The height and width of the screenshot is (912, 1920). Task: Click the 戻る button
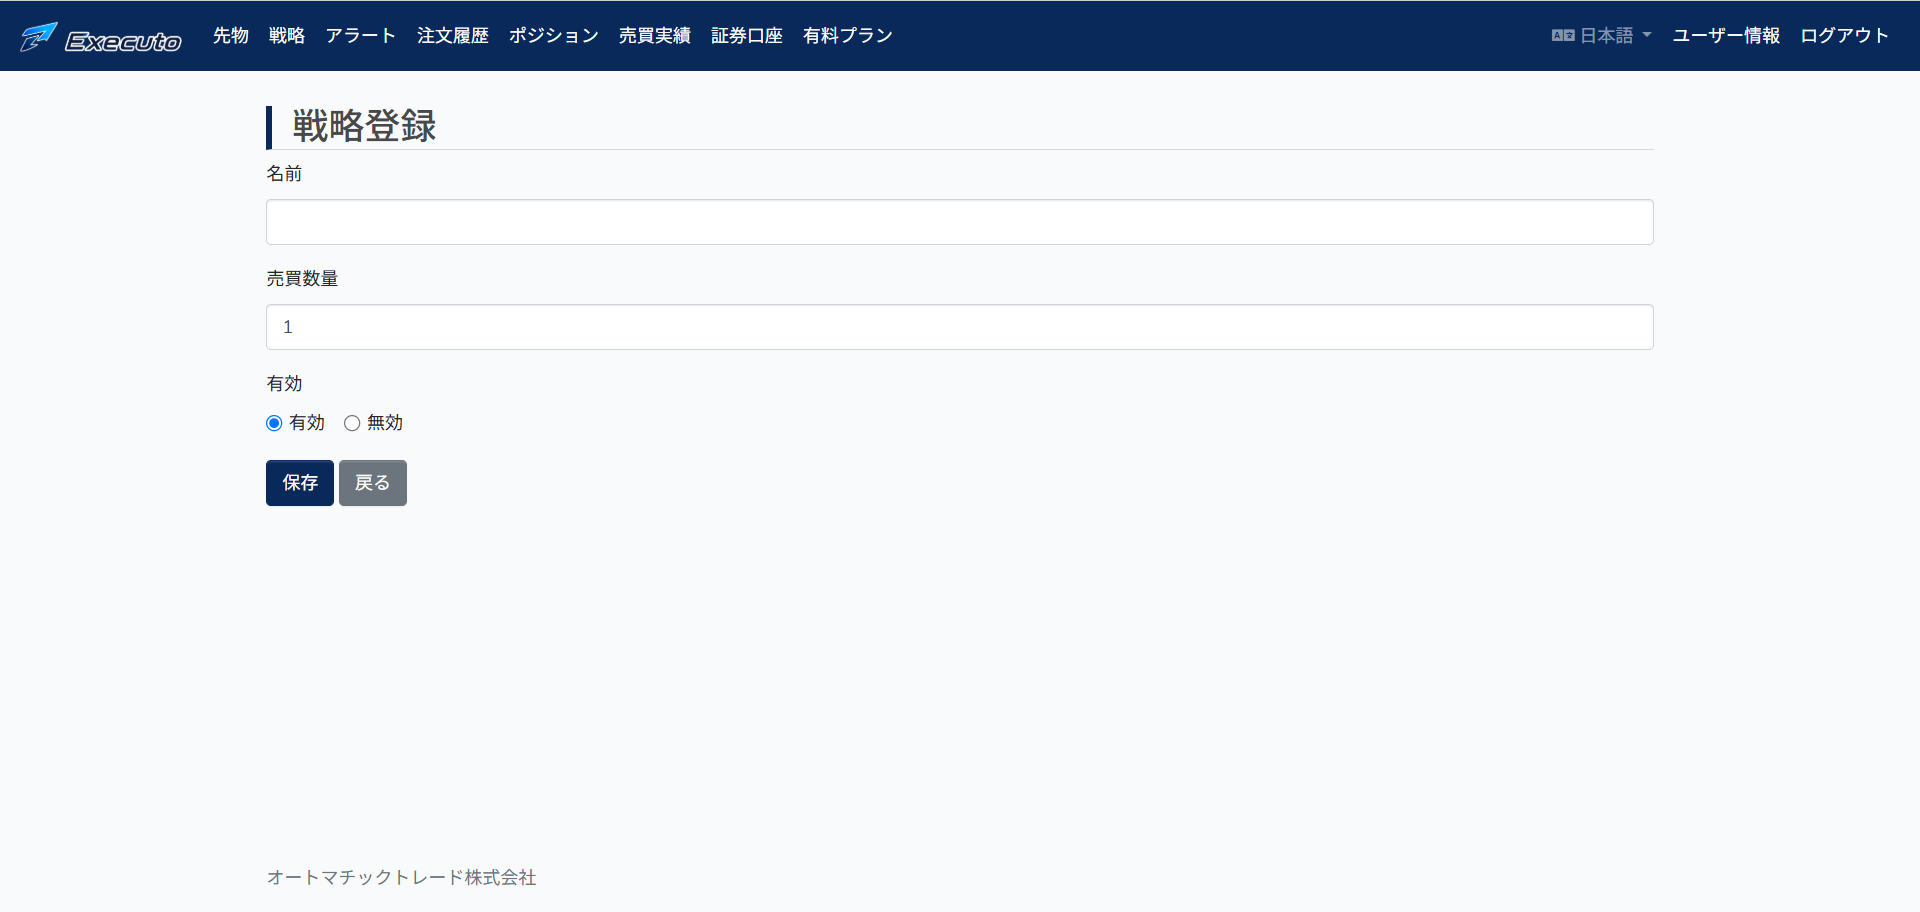click(373, 483)
